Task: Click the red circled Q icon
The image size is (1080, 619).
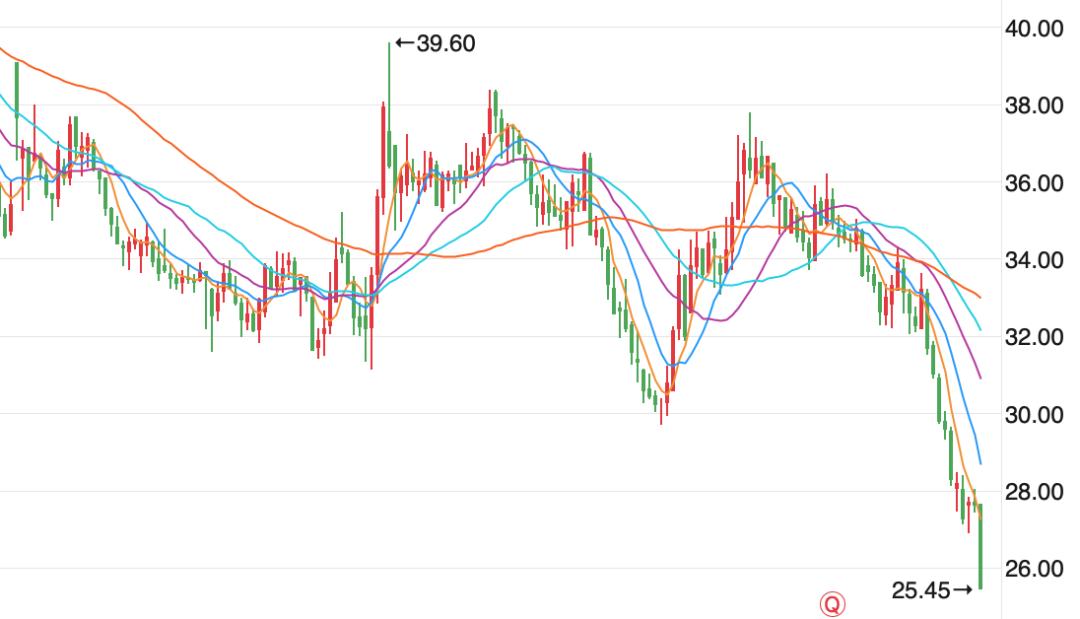Action: [x=832, y=605]
